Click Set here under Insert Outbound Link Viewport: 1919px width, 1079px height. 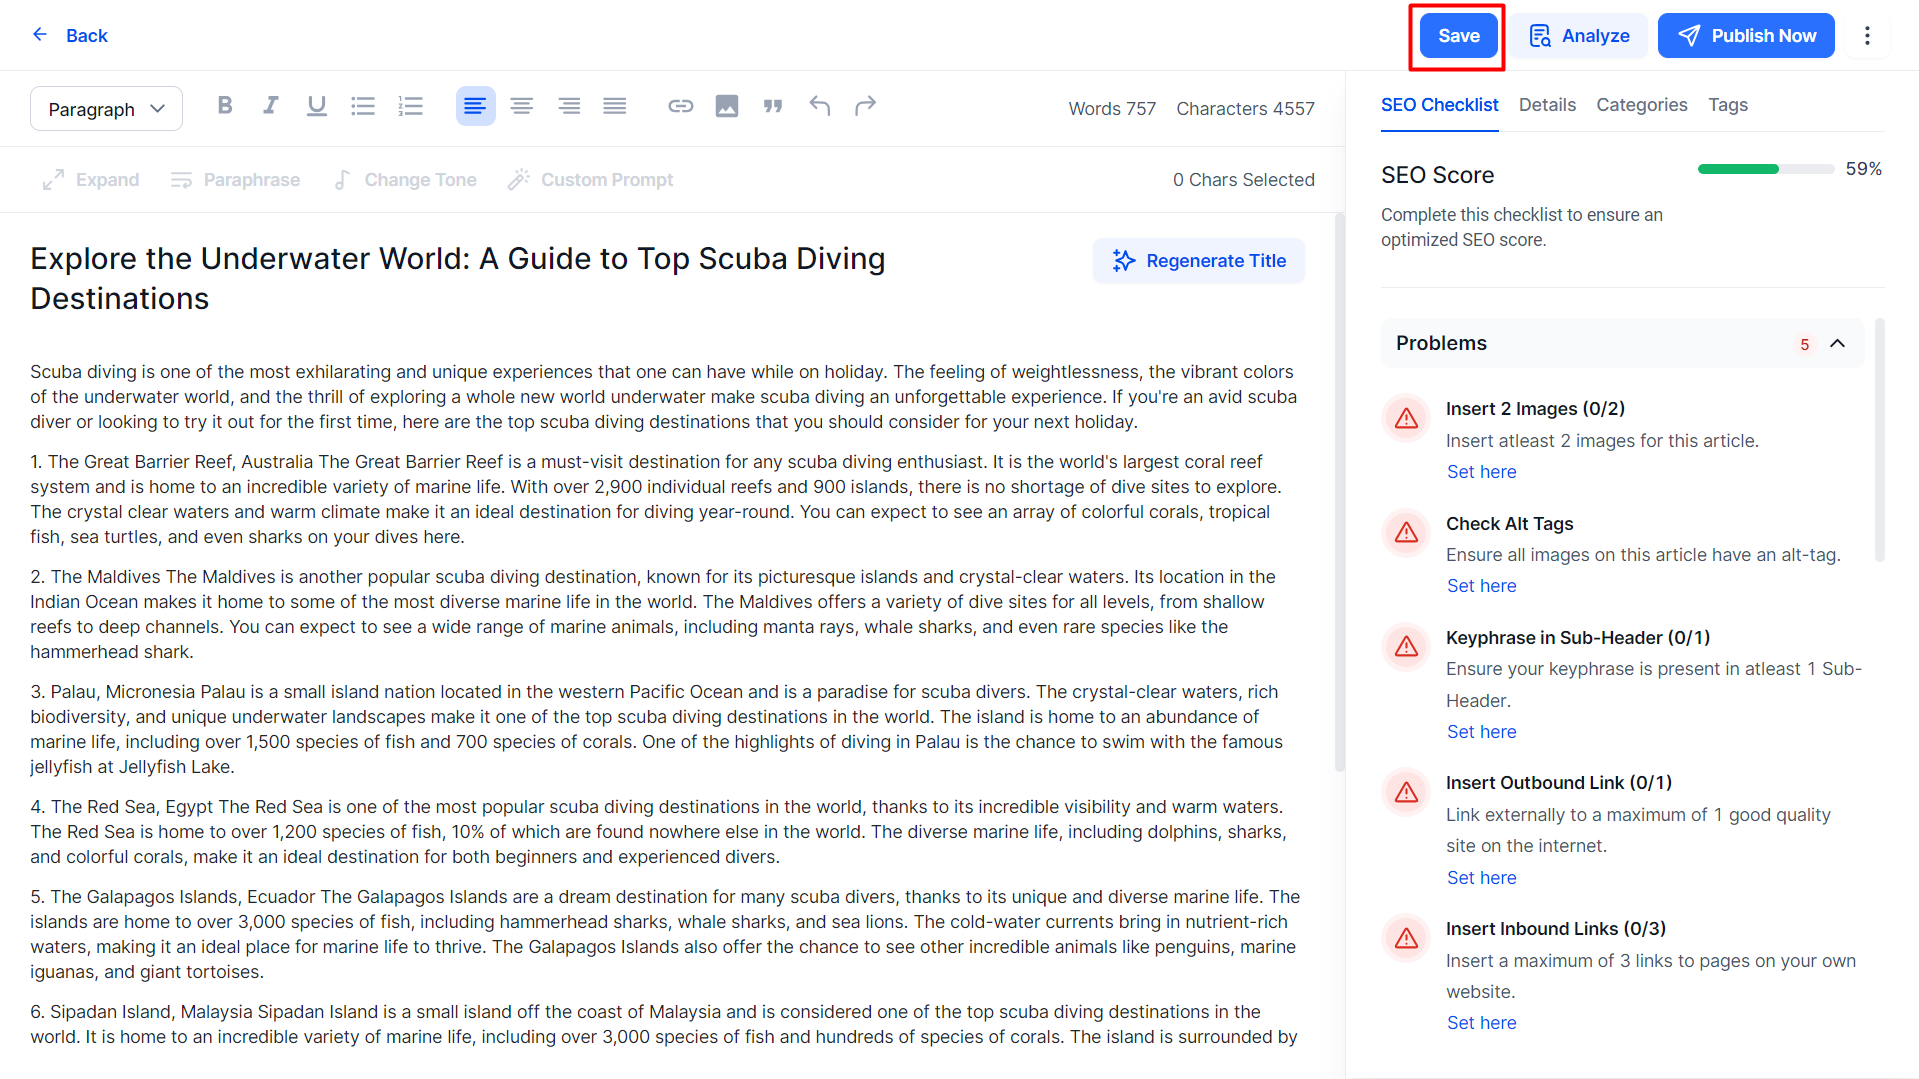[1481, 878]
